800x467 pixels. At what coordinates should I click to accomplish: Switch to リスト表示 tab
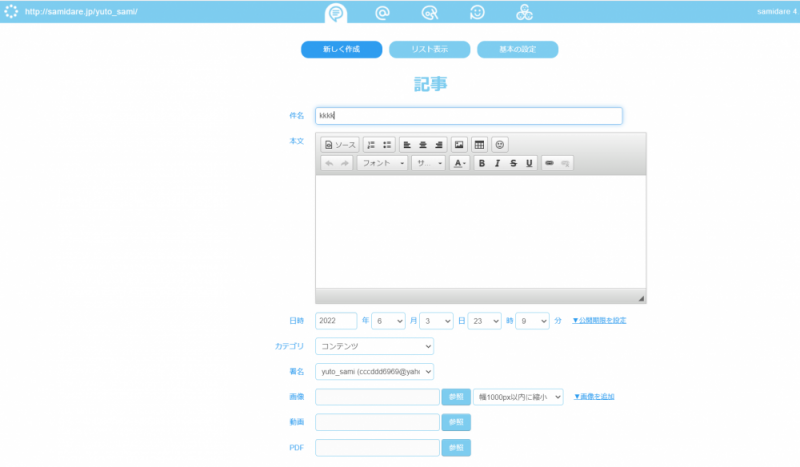tap(429, 49)
